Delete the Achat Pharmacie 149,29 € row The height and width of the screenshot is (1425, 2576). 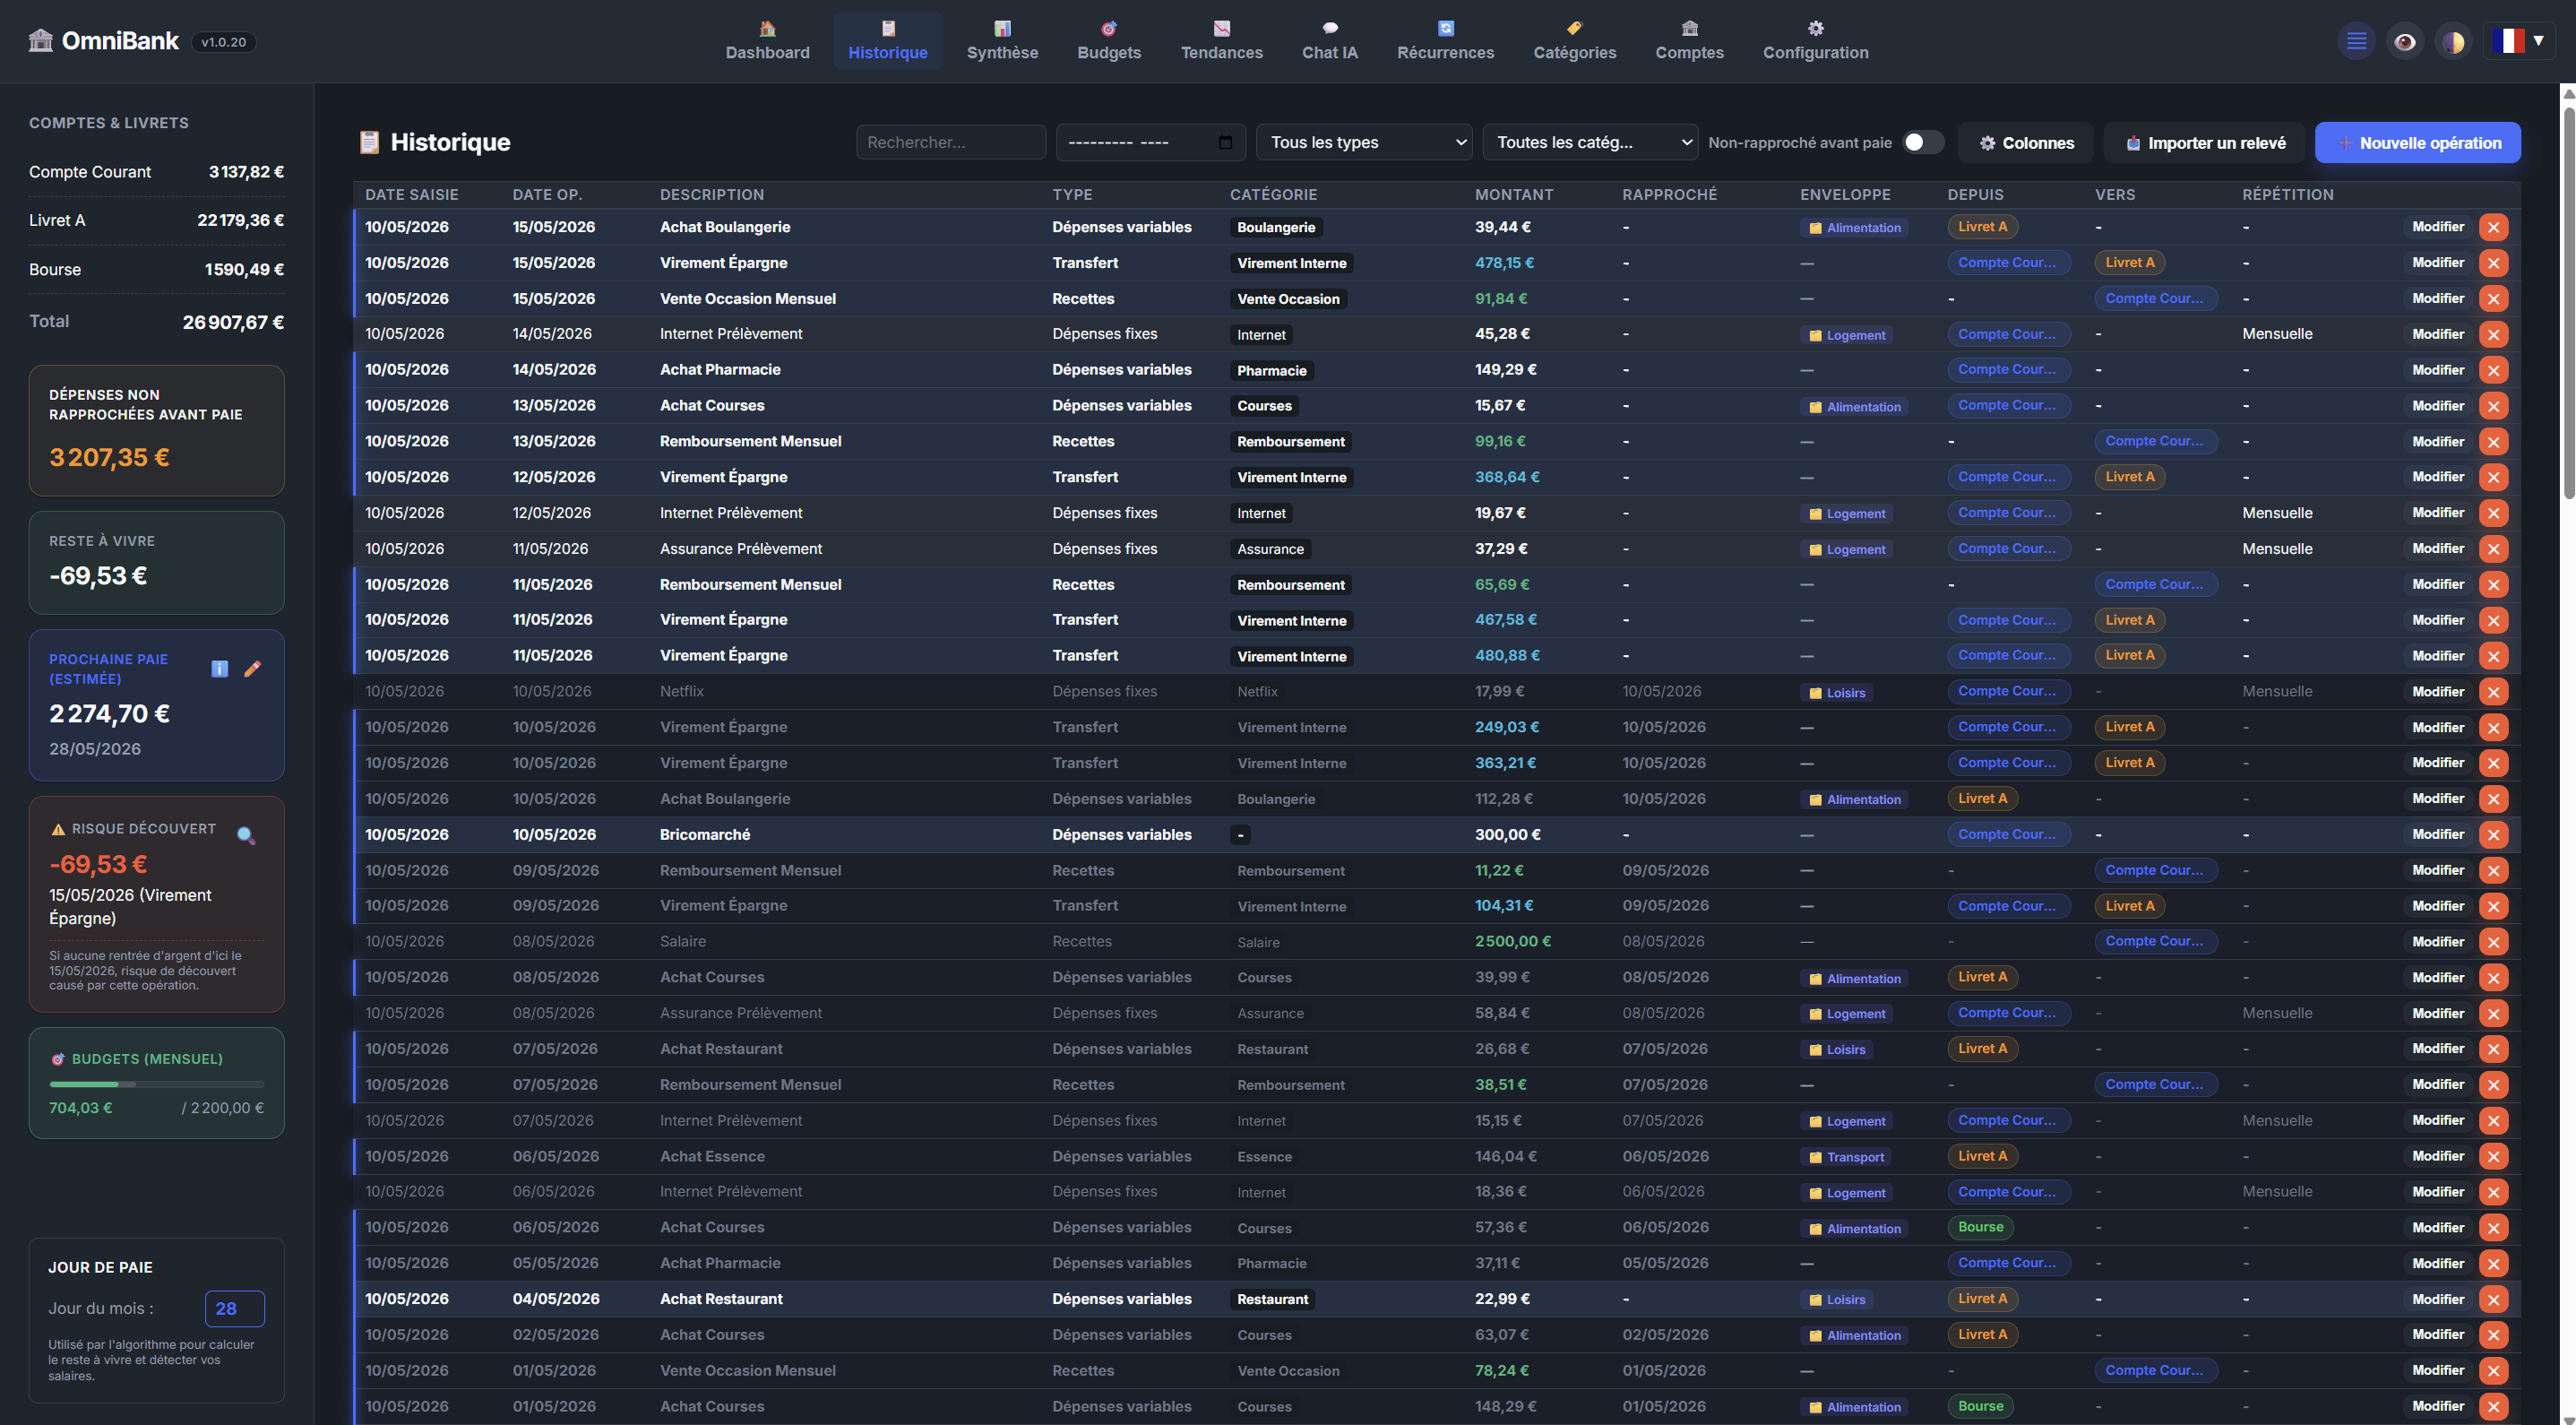pos(2493,370)
